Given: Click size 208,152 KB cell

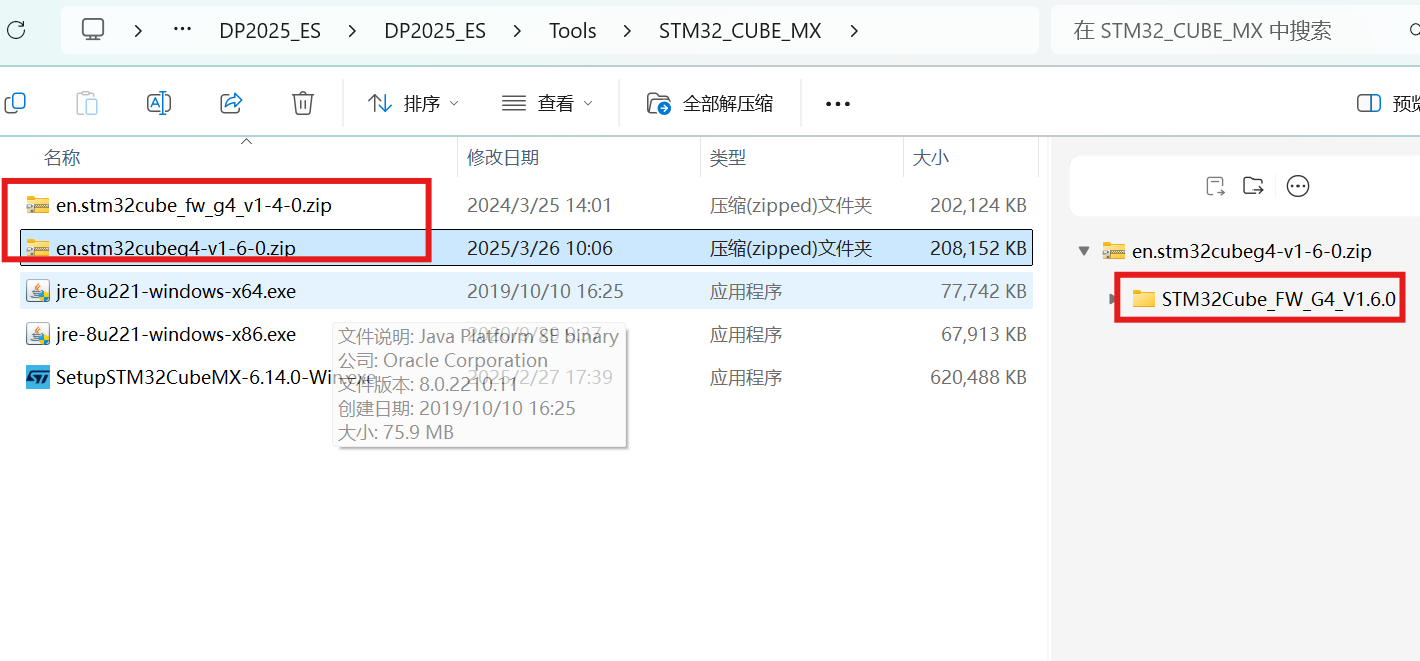Looking at the screenshot, I should point(978,248).
